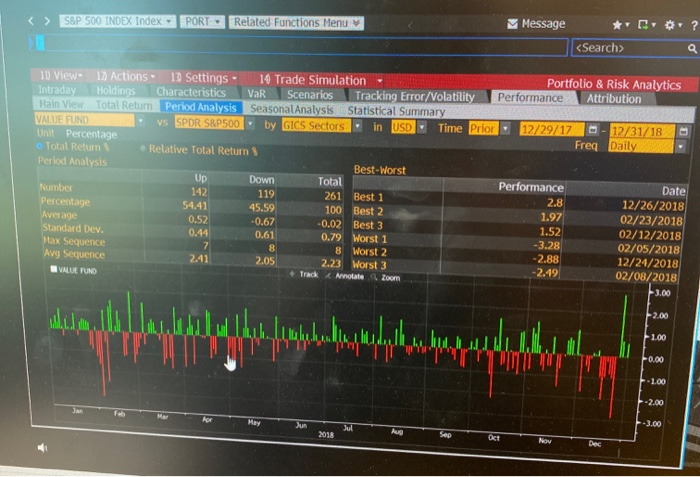700x477 pixels.
Task: Open the Total Return sub-tab
Action: tap(124, 105)
